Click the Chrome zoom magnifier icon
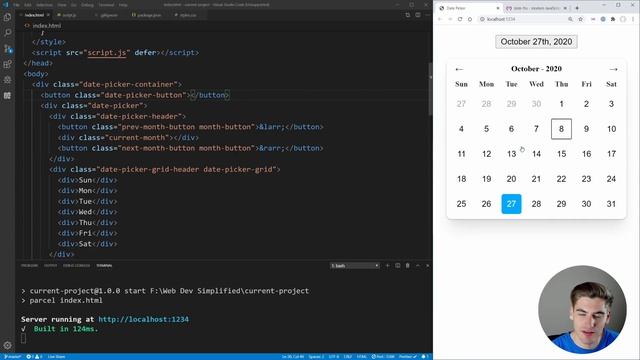 point(570,19)
